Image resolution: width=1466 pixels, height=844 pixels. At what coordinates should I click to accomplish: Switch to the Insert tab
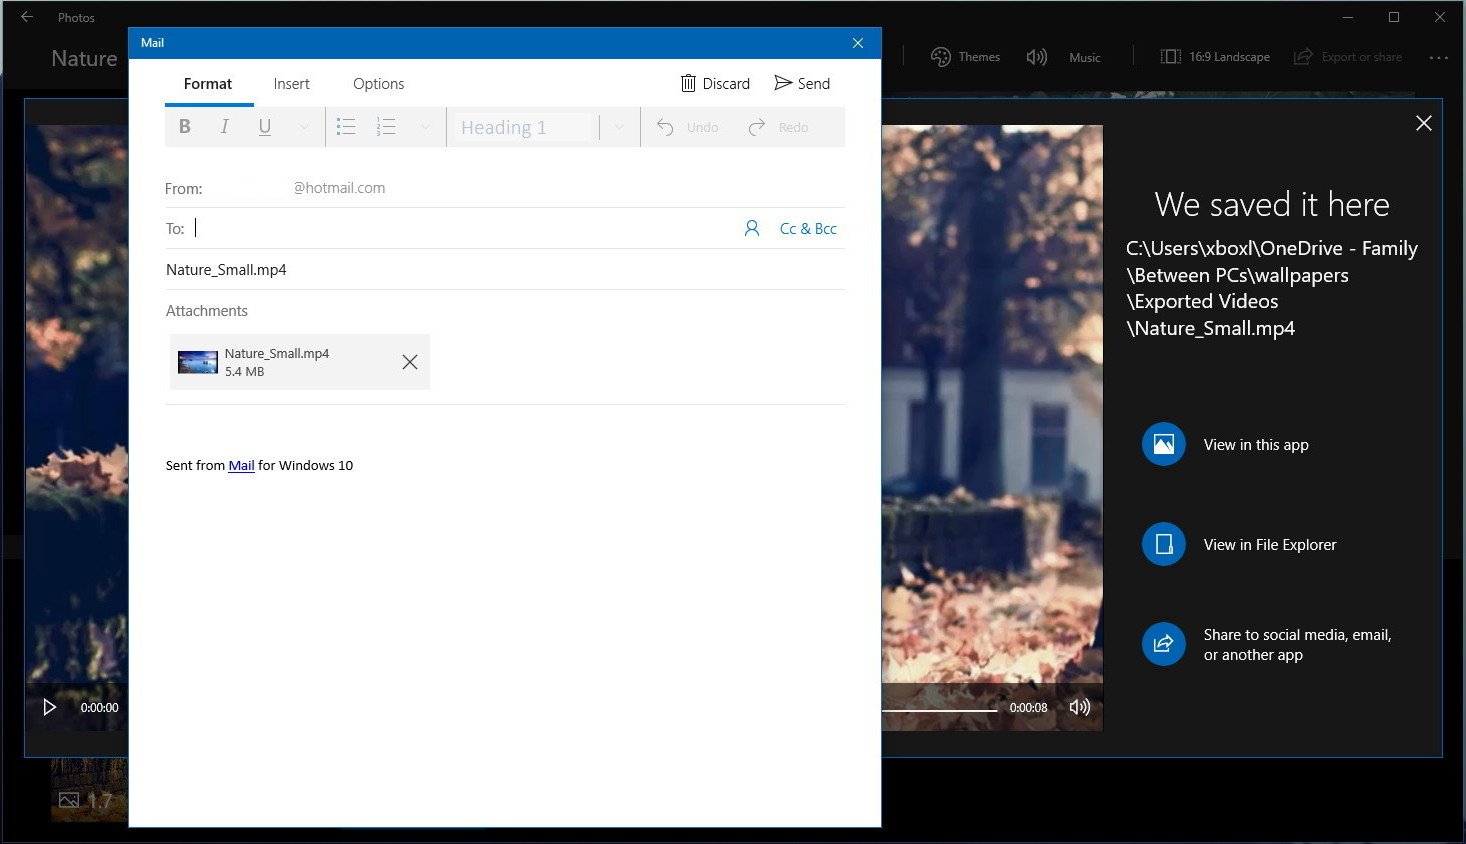coord(292,84)
